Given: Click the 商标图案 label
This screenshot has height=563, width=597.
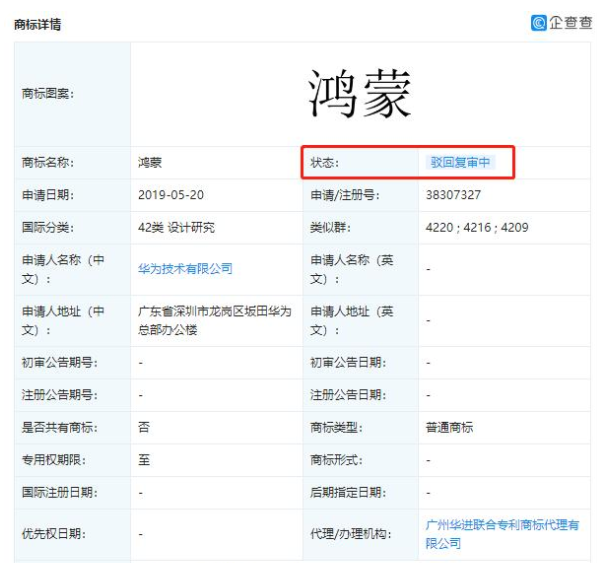Looking at the screenshot, I should pyautogui.click(x=48, y=94).
